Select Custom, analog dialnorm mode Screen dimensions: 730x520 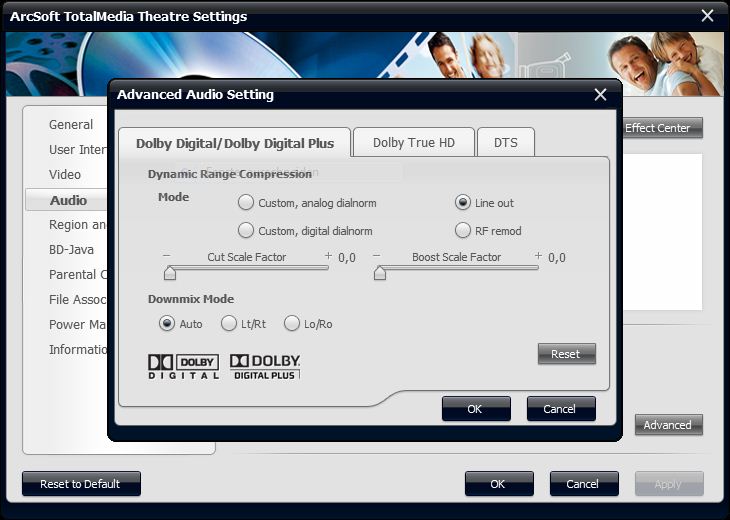(246, 203)
